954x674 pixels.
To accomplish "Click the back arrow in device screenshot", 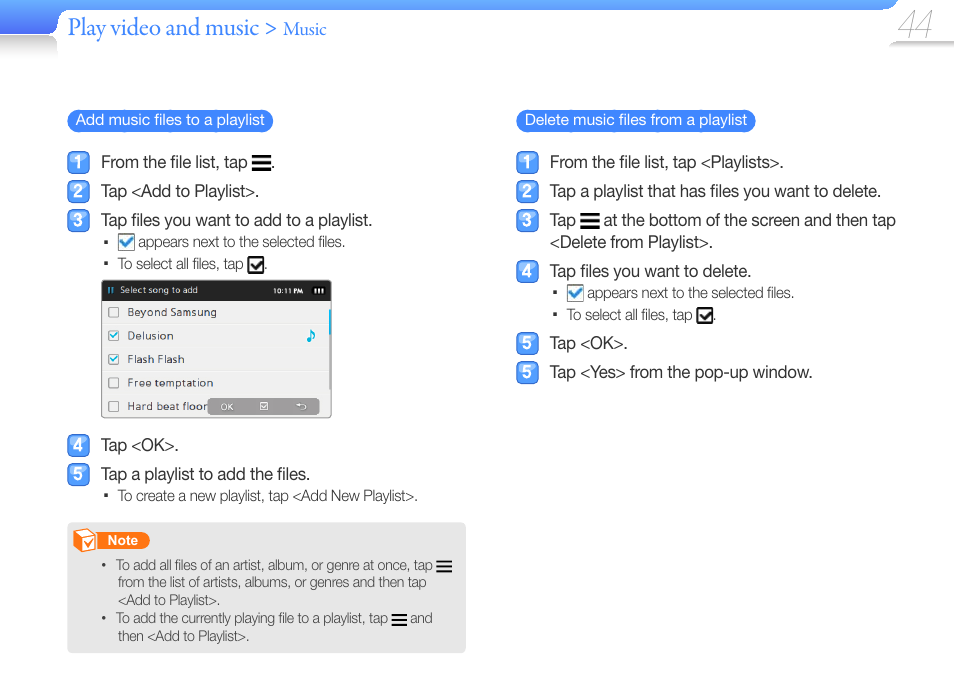I will click(301, 406).
